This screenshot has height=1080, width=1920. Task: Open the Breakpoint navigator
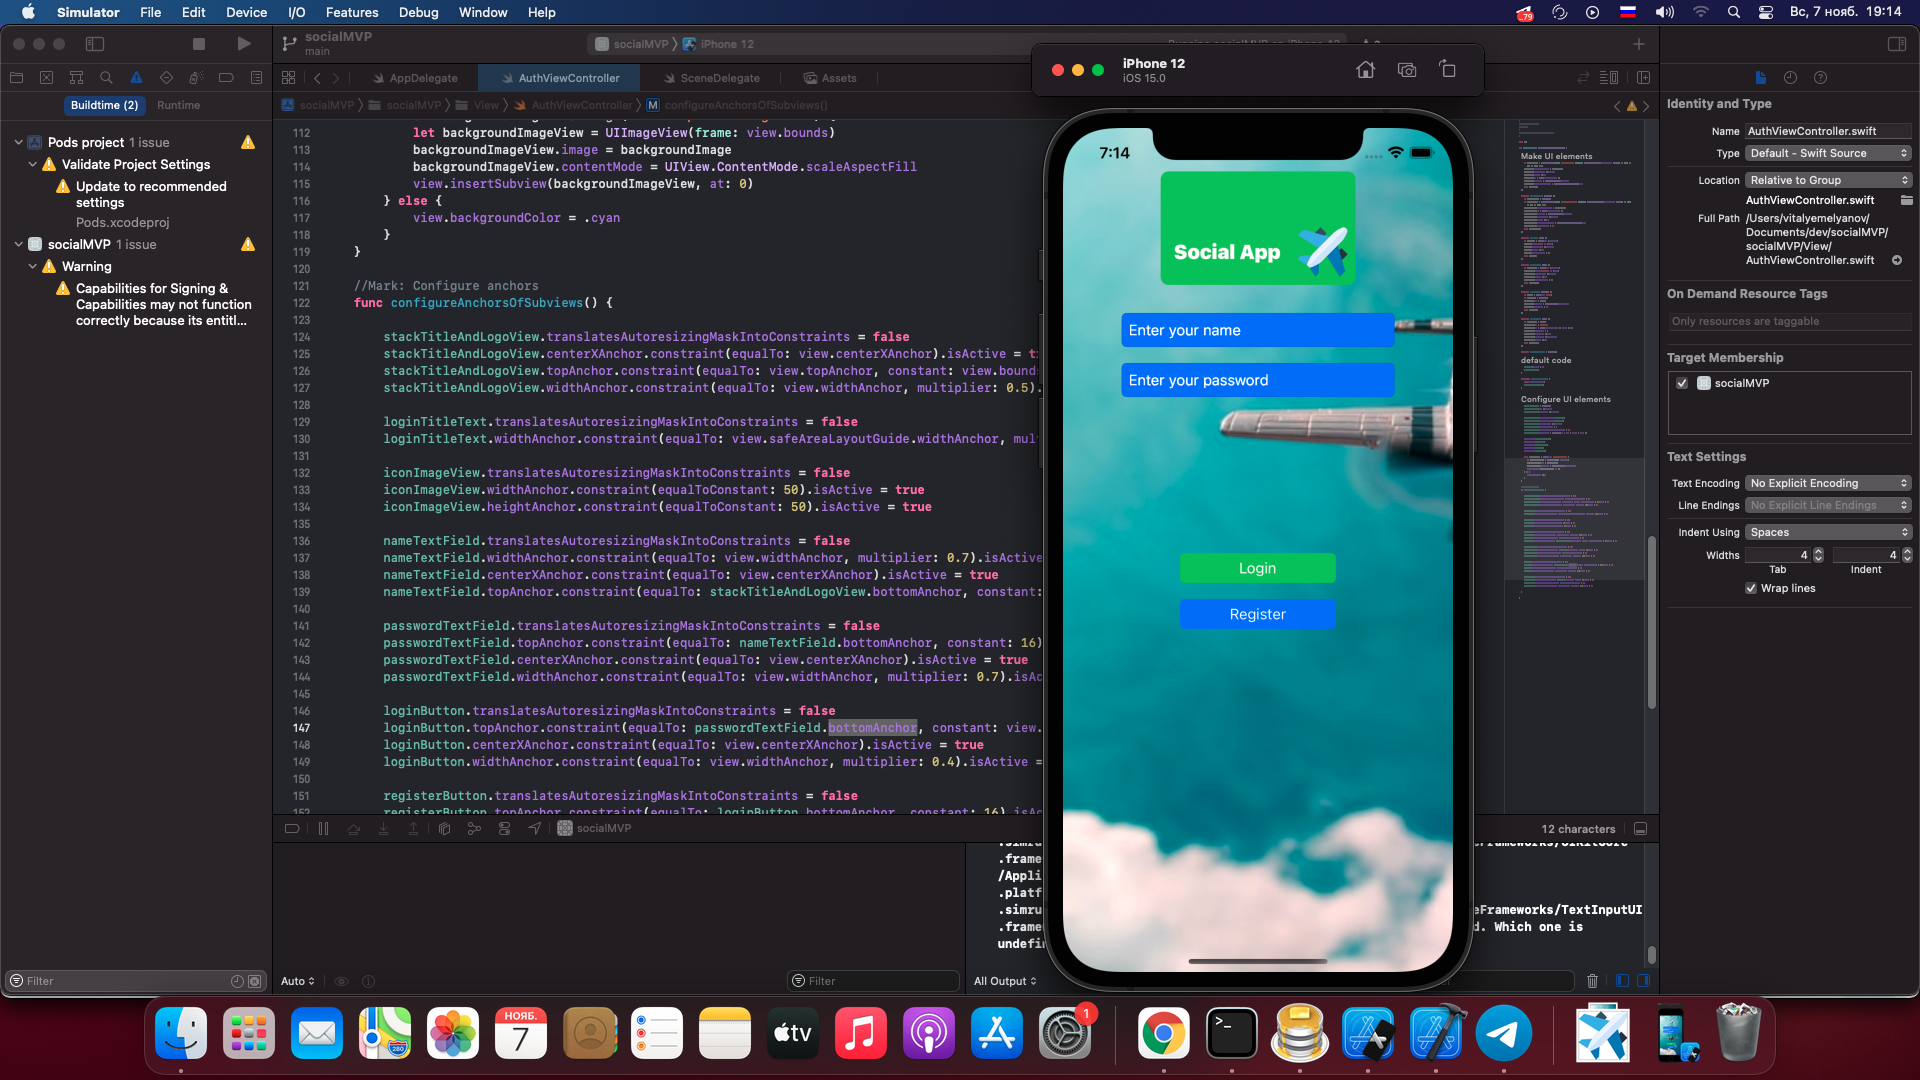coord(226,78)
